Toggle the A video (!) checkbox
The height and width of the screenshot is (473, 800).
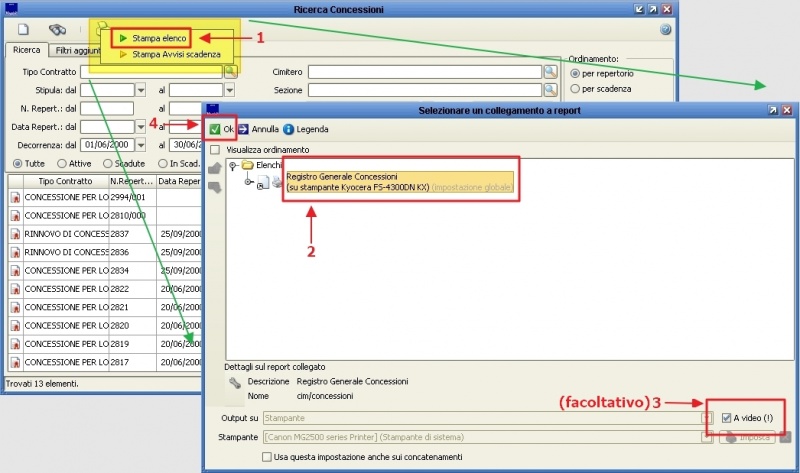727,418
